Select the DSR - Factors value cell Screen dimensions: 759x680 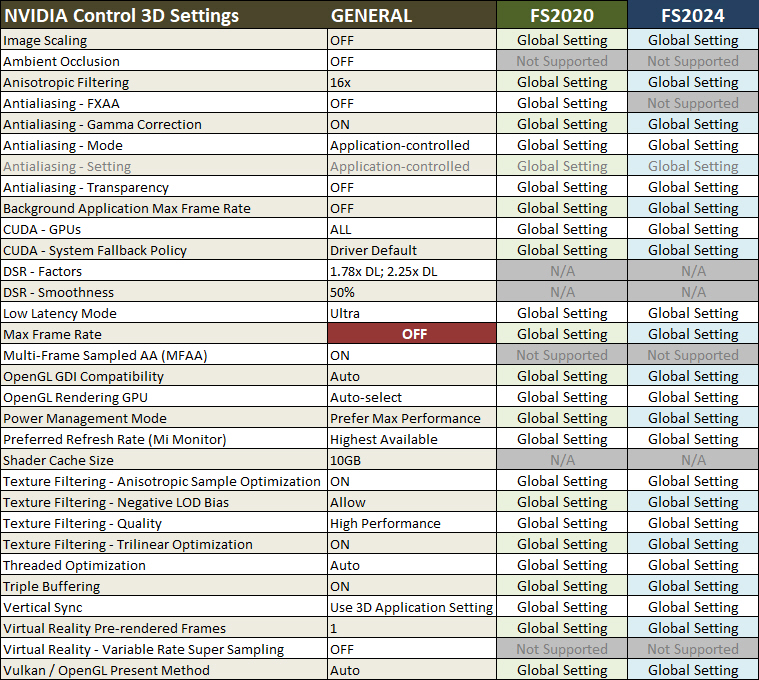pos(385,271)
